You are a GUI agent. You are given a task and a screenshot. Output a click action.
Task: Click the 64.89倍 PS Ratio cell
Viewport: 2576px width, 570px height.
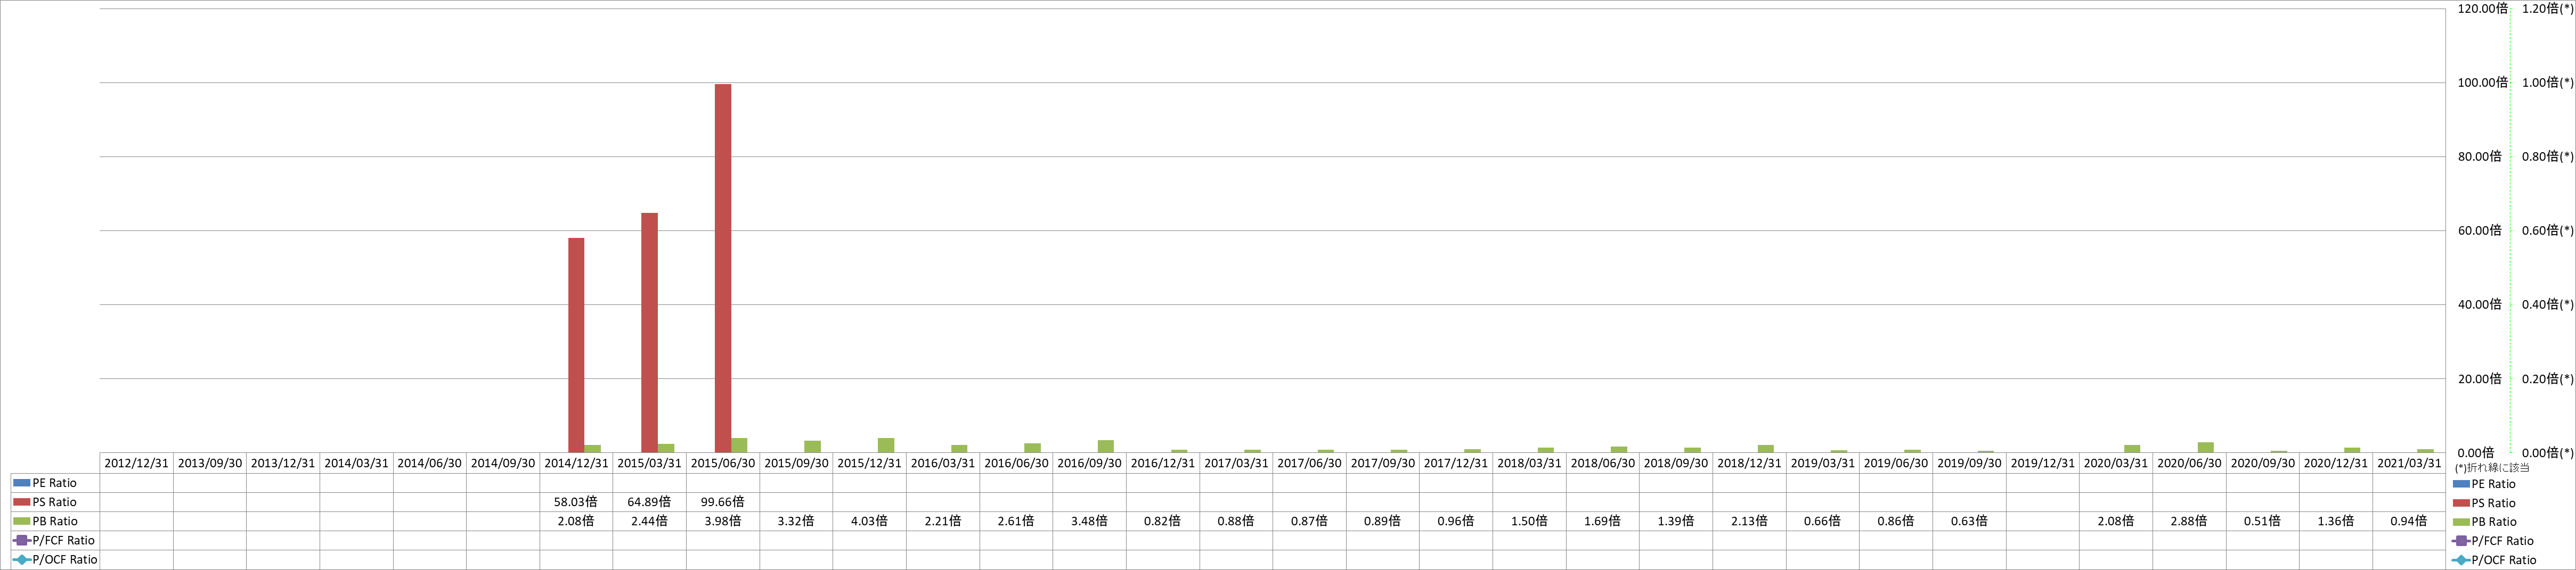click(650, 502)
